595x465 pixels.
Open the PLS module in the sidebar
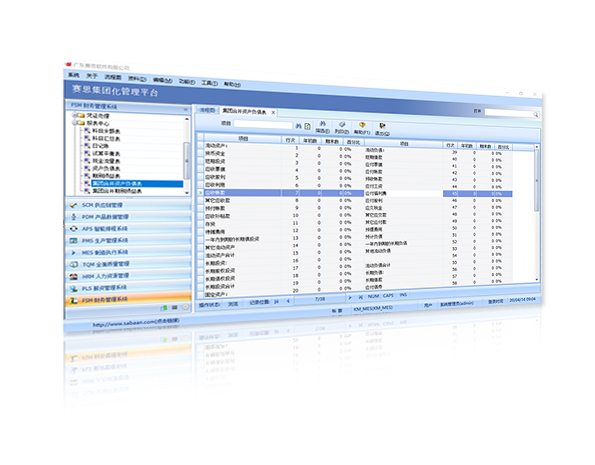(x=128, y=288)
